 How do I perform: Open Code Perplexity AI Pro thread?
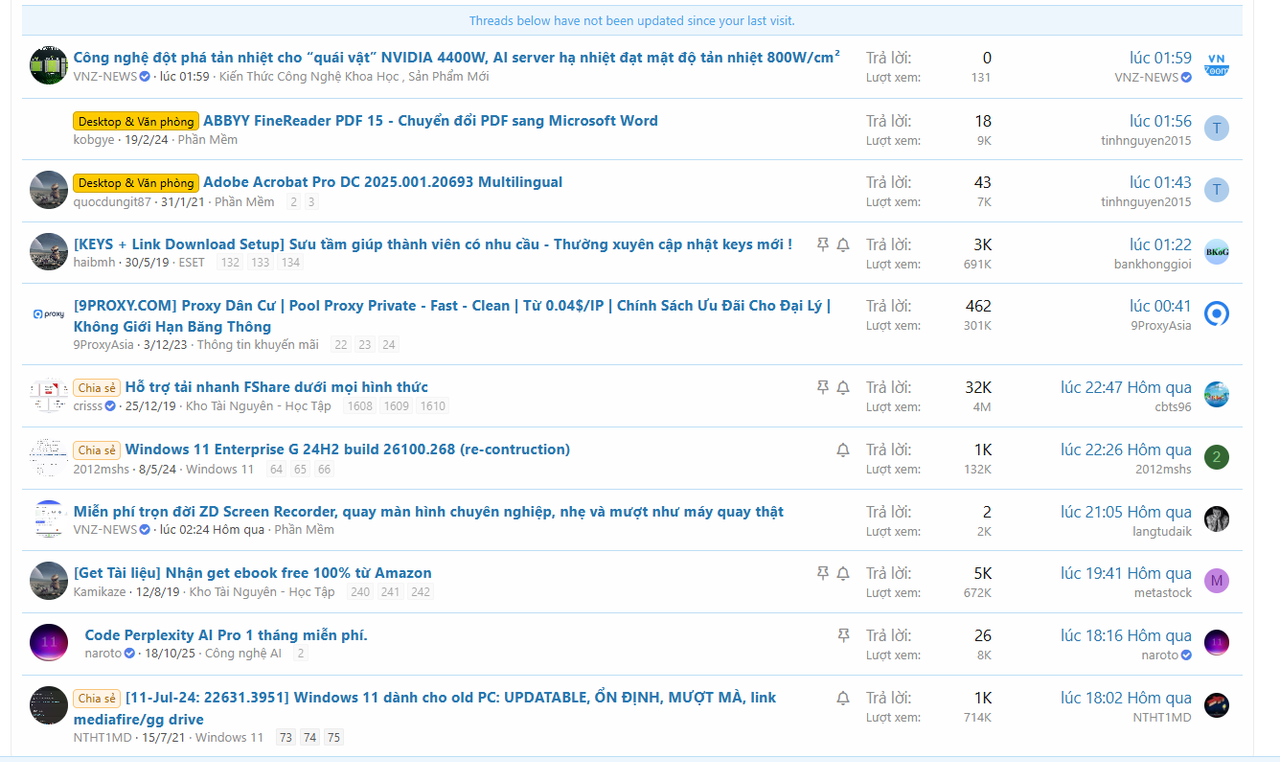[x=226, y=635]
